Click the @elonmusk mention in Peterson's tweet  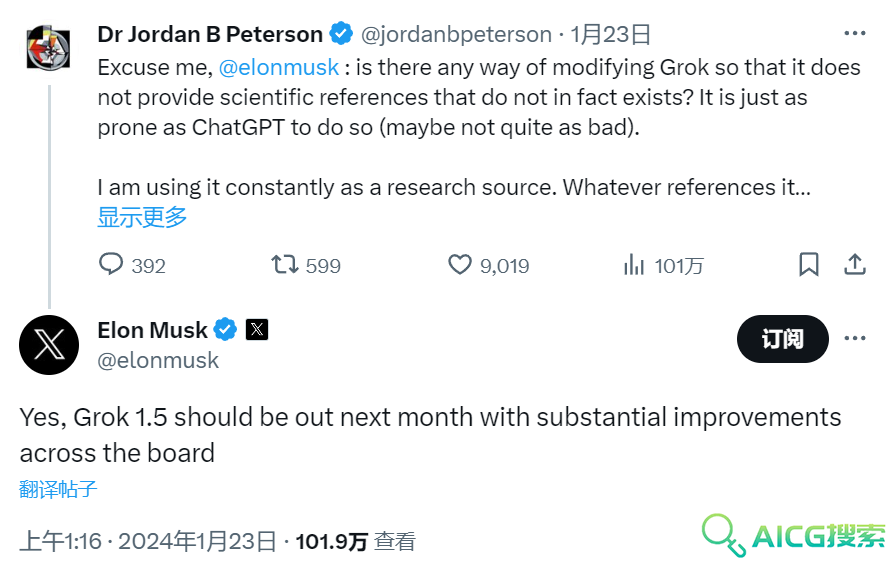tap(278, 67)
